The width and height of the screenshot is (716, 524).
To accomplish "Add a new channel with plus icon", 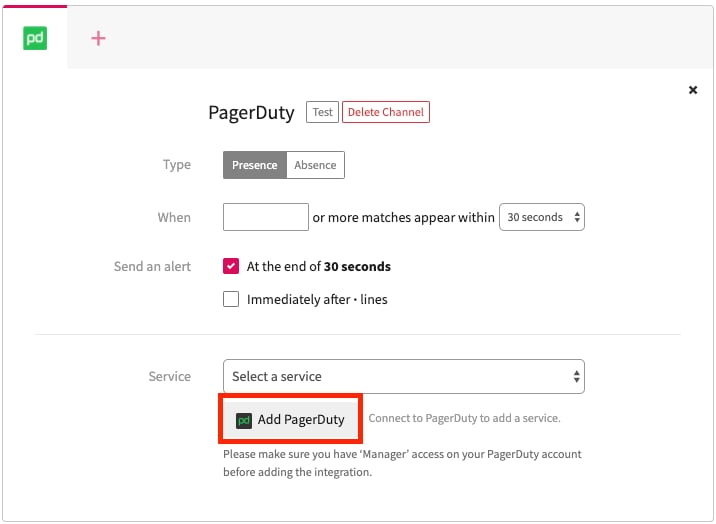I will pos(98,38).
